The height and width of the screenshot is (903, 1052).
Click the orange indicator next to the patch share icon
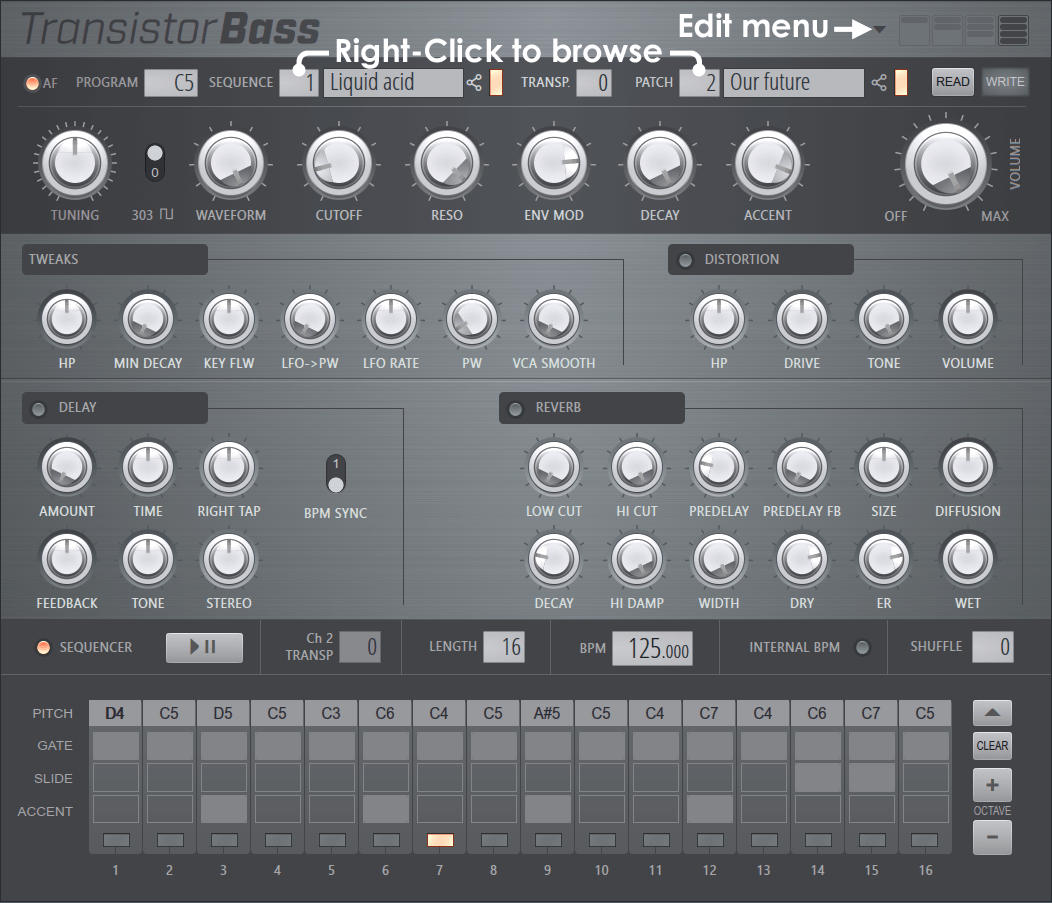tap(901, 83)
